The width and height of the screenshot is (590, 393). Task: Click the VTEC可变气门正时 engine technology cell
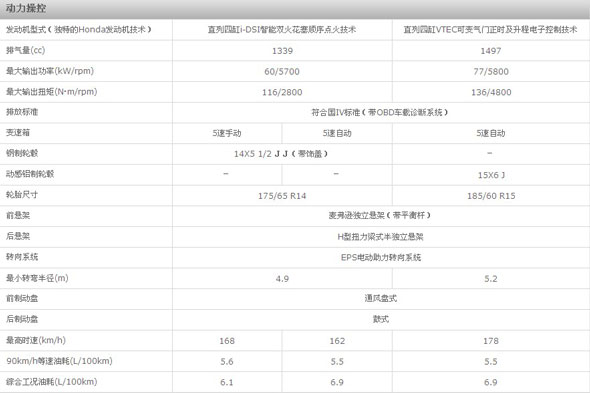point(491,29)
